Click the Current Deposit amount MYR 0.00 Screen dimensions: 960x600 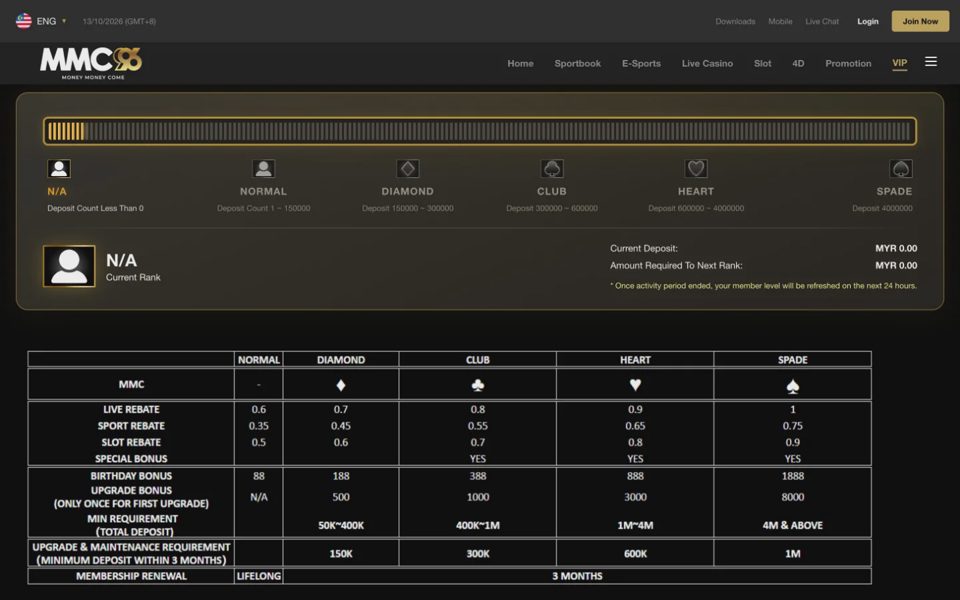[896, 249]
